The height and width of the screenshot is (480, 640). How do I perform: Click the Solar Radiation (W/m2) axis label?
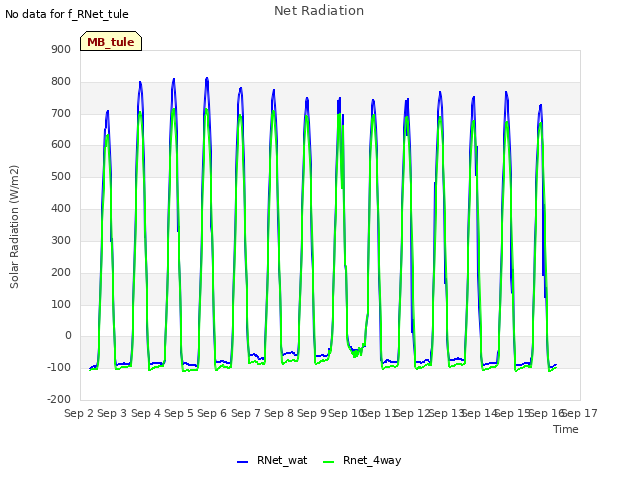(x=14, y=227)
